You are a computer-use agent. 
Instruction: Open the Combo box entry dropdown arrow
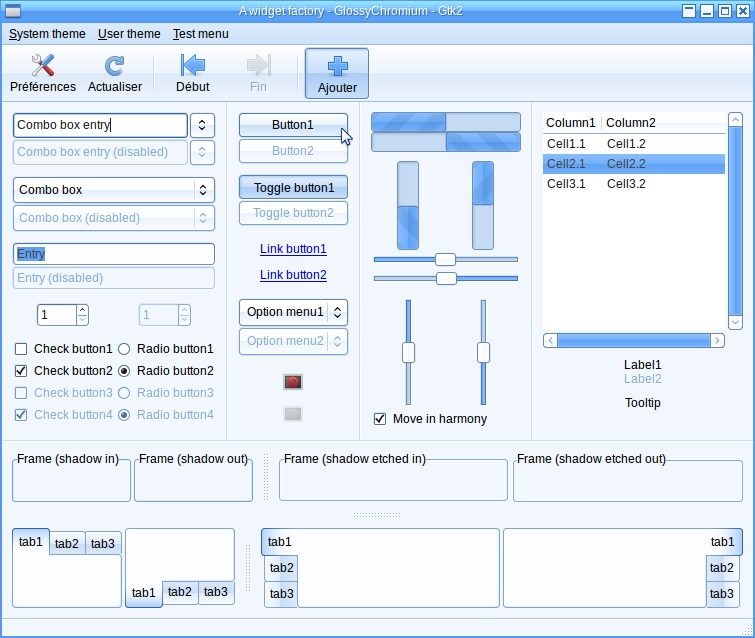click(x=202, y=125)
